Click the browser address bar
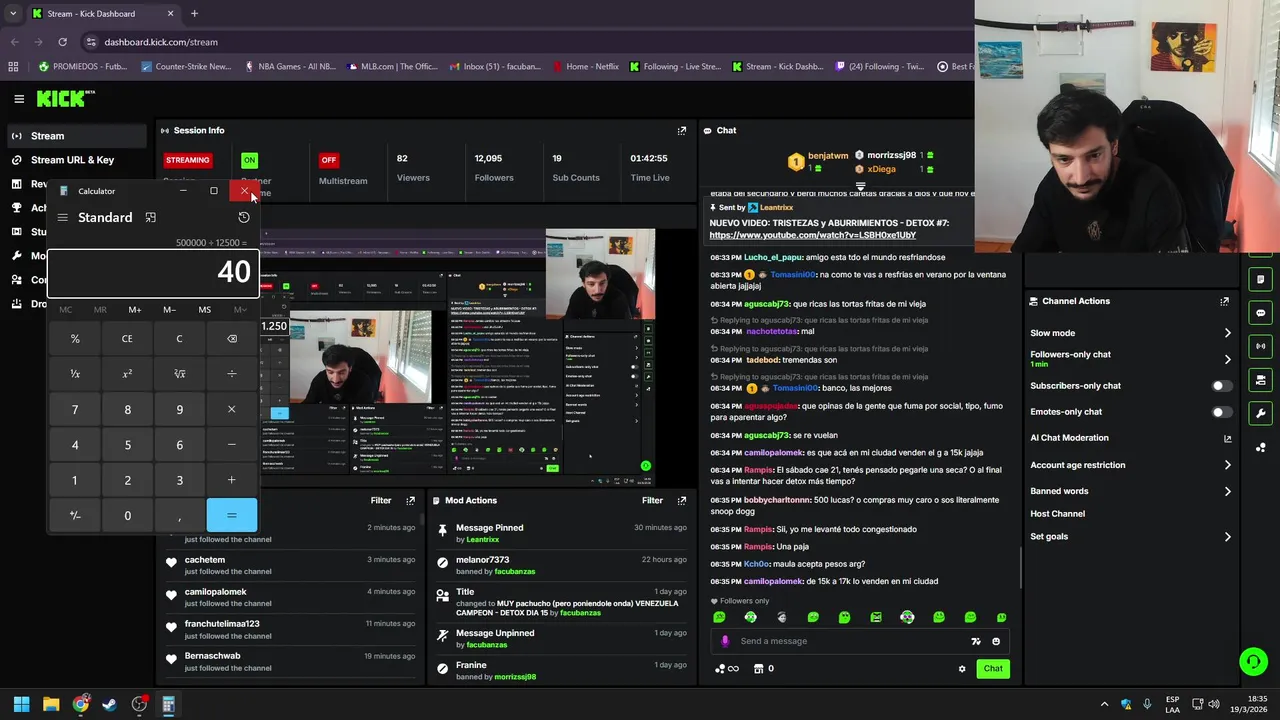Image resolution: width=1280 pixels, height=720 pixels. 520,42
